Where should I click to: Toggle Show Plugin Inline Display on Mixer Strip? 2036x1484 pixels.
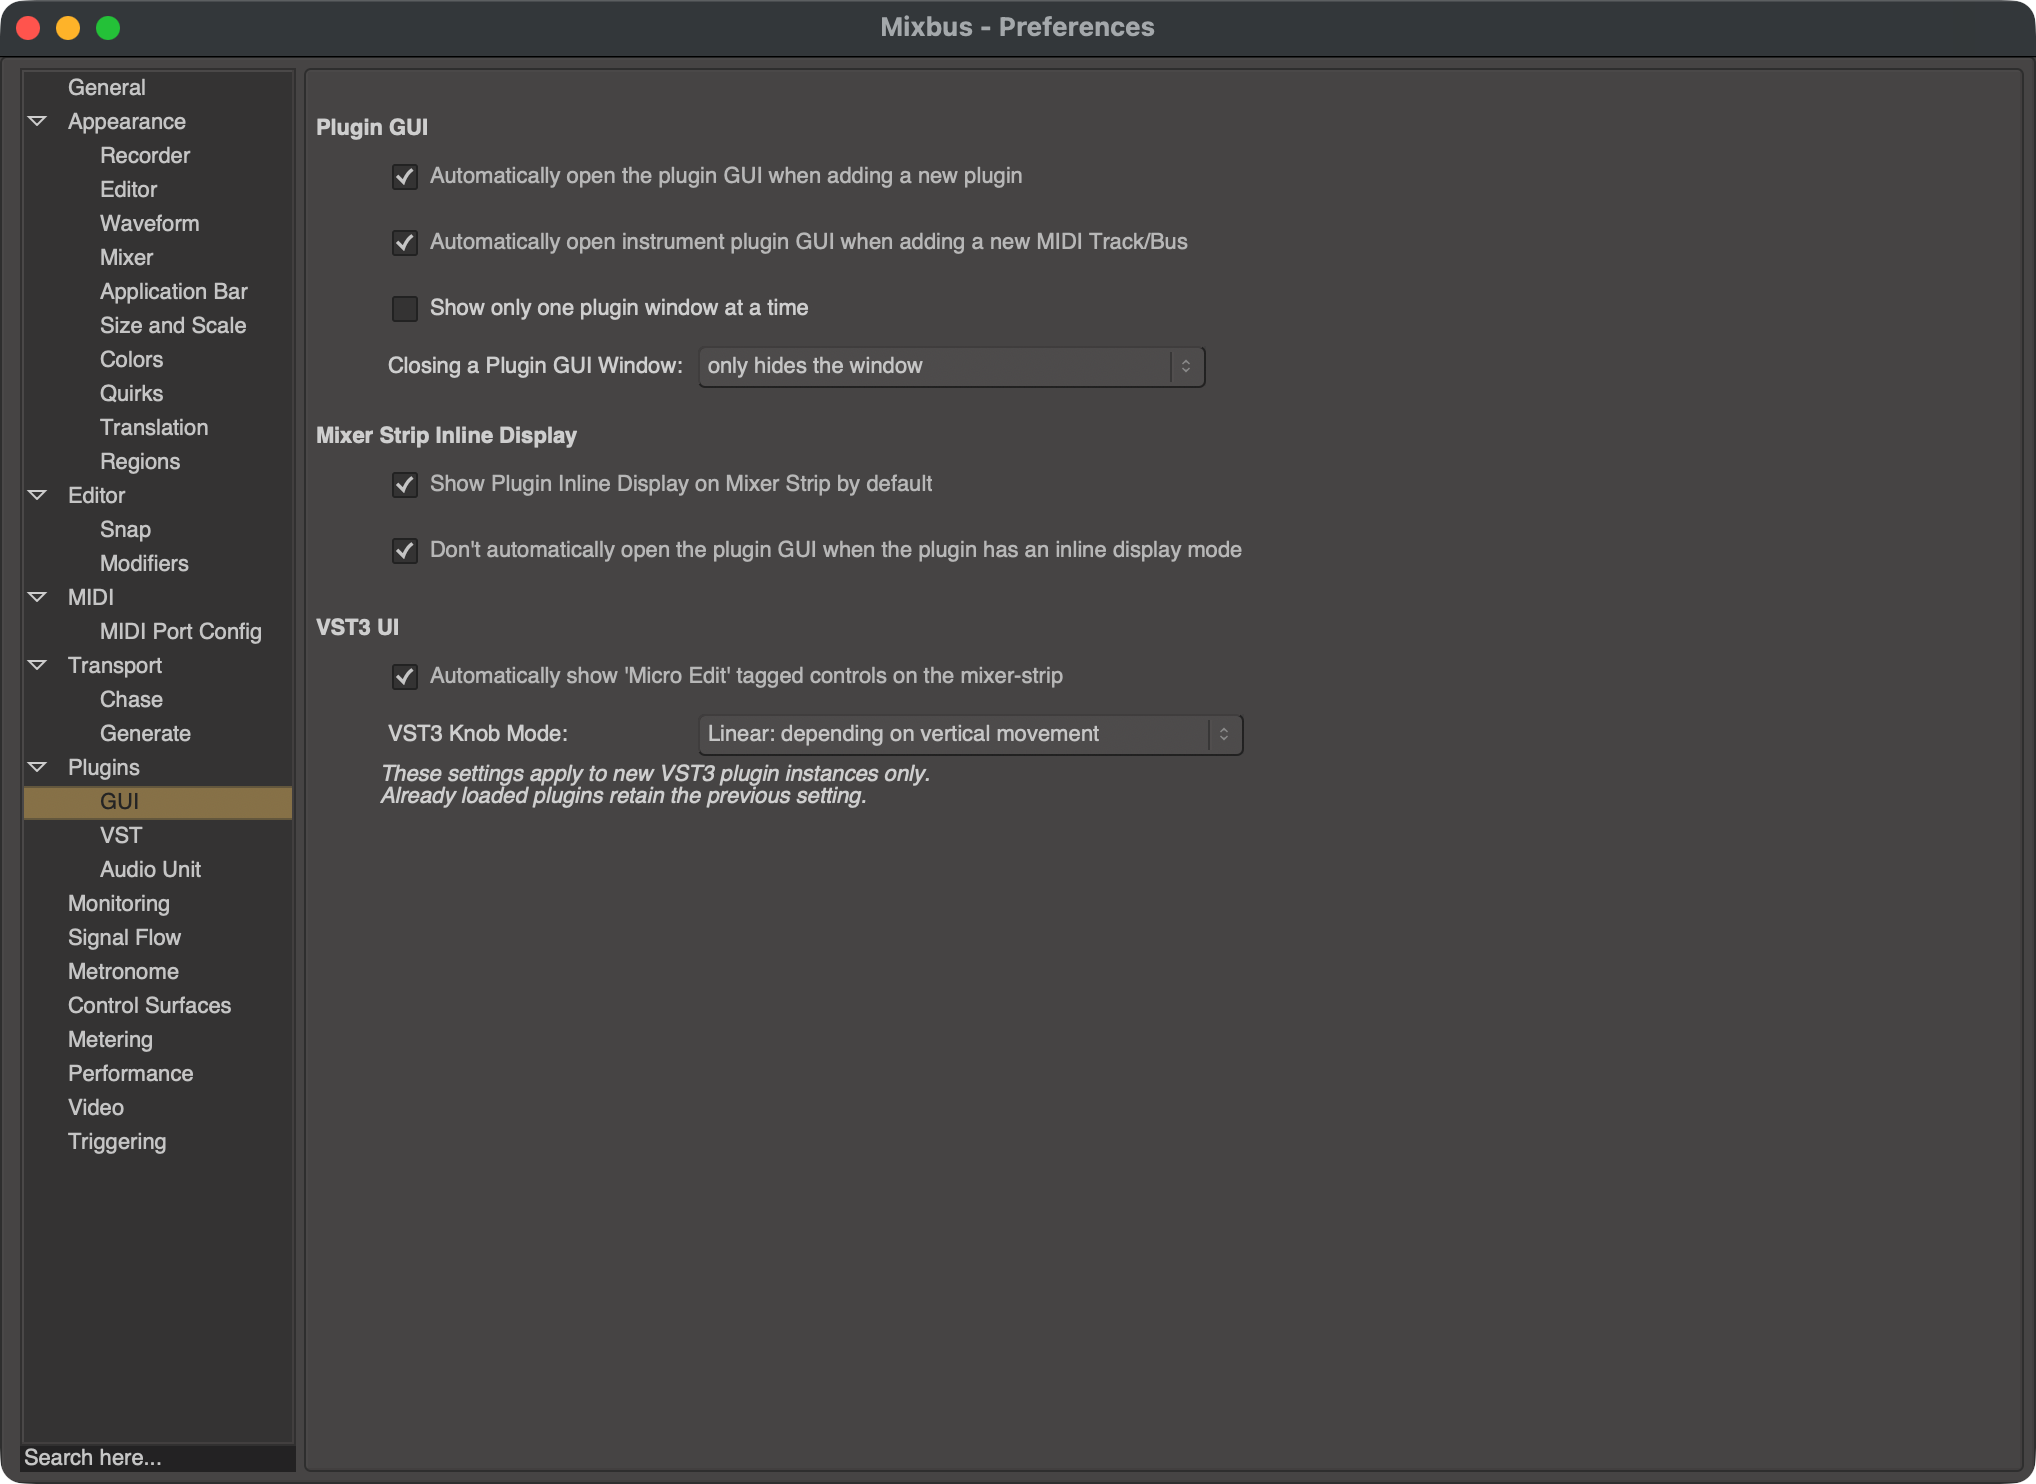(404, 485)
